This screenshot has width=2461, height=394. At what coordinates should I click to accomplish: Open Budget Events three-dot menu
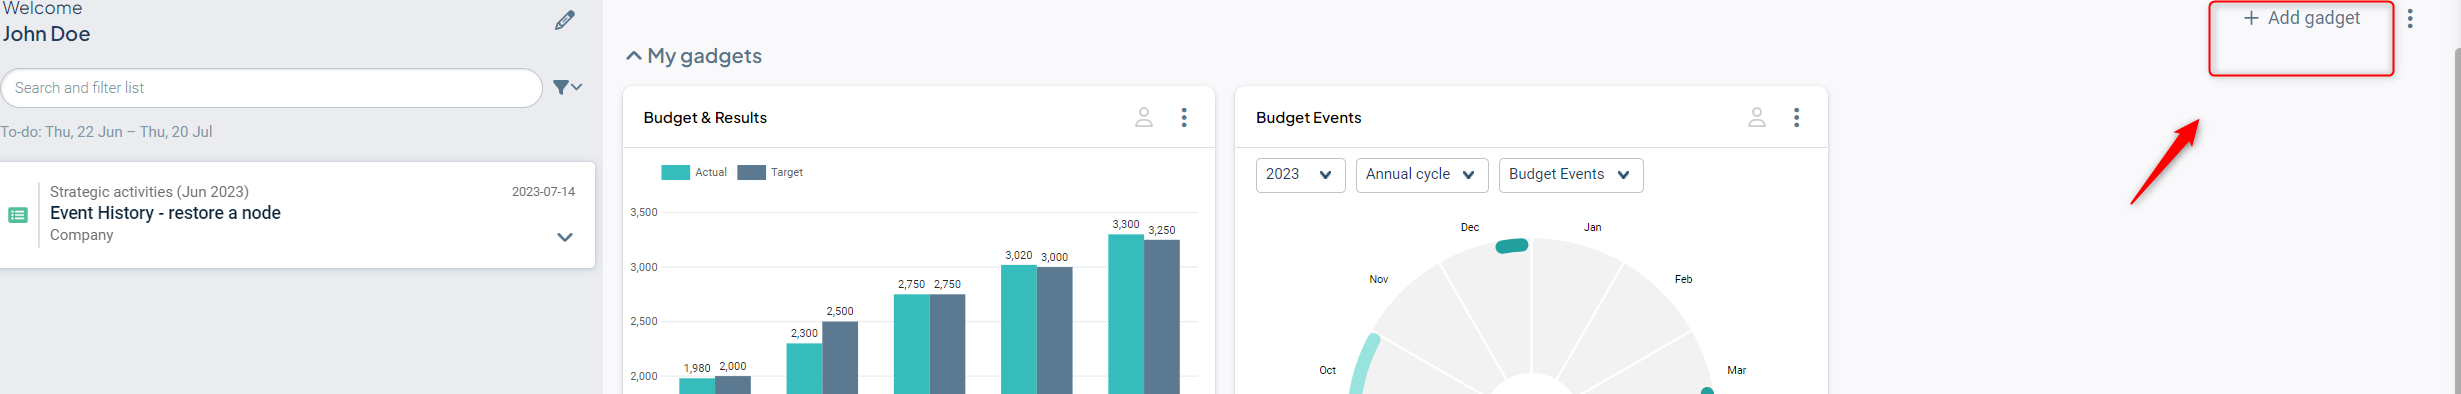1796,117
